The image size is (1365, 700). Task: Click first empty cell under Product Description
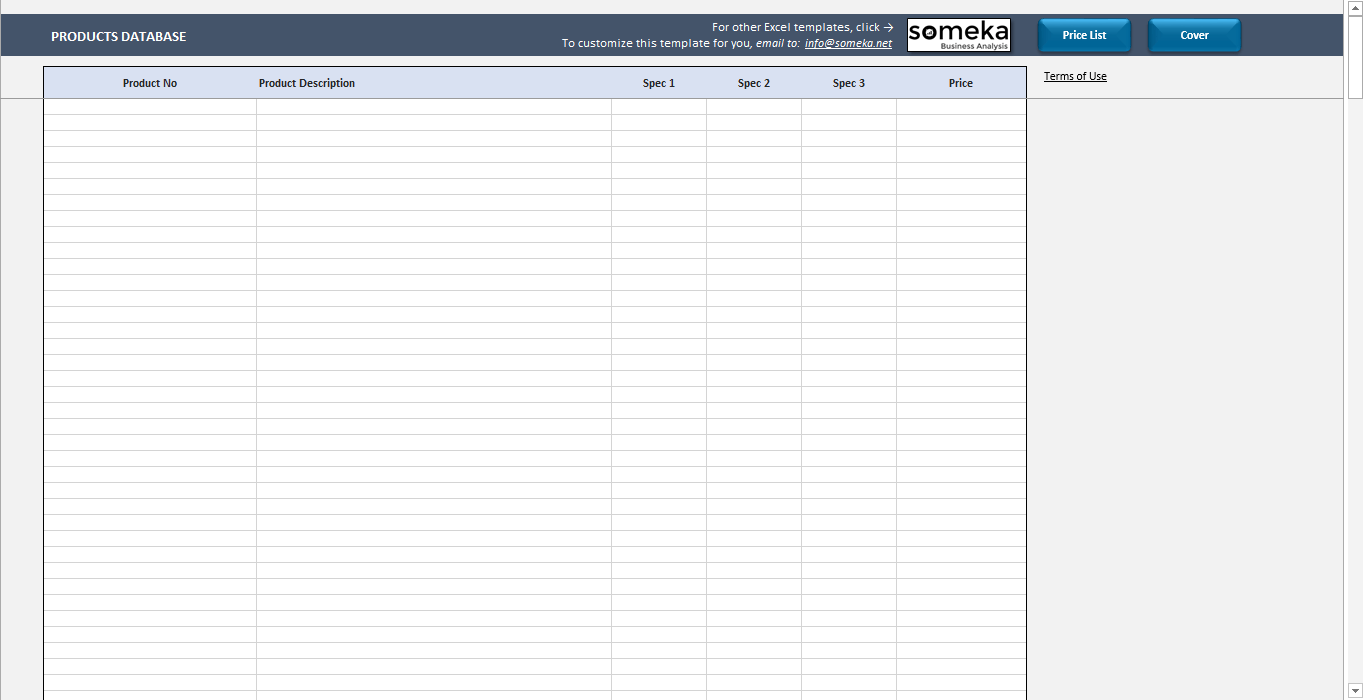coord(434,107)
